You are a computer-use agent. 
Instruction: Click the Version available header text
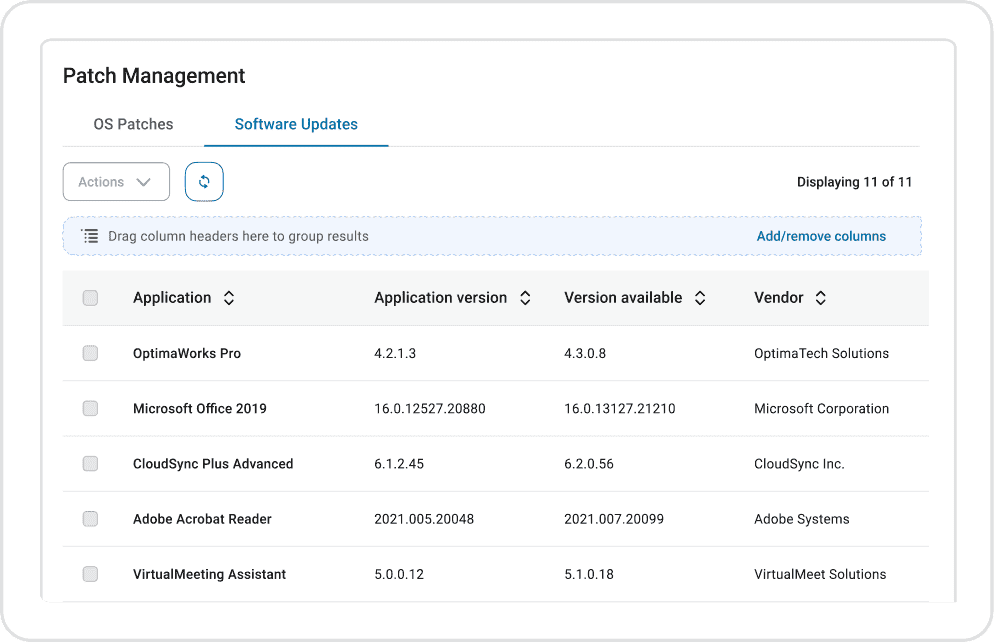click(x=623, y=298)
